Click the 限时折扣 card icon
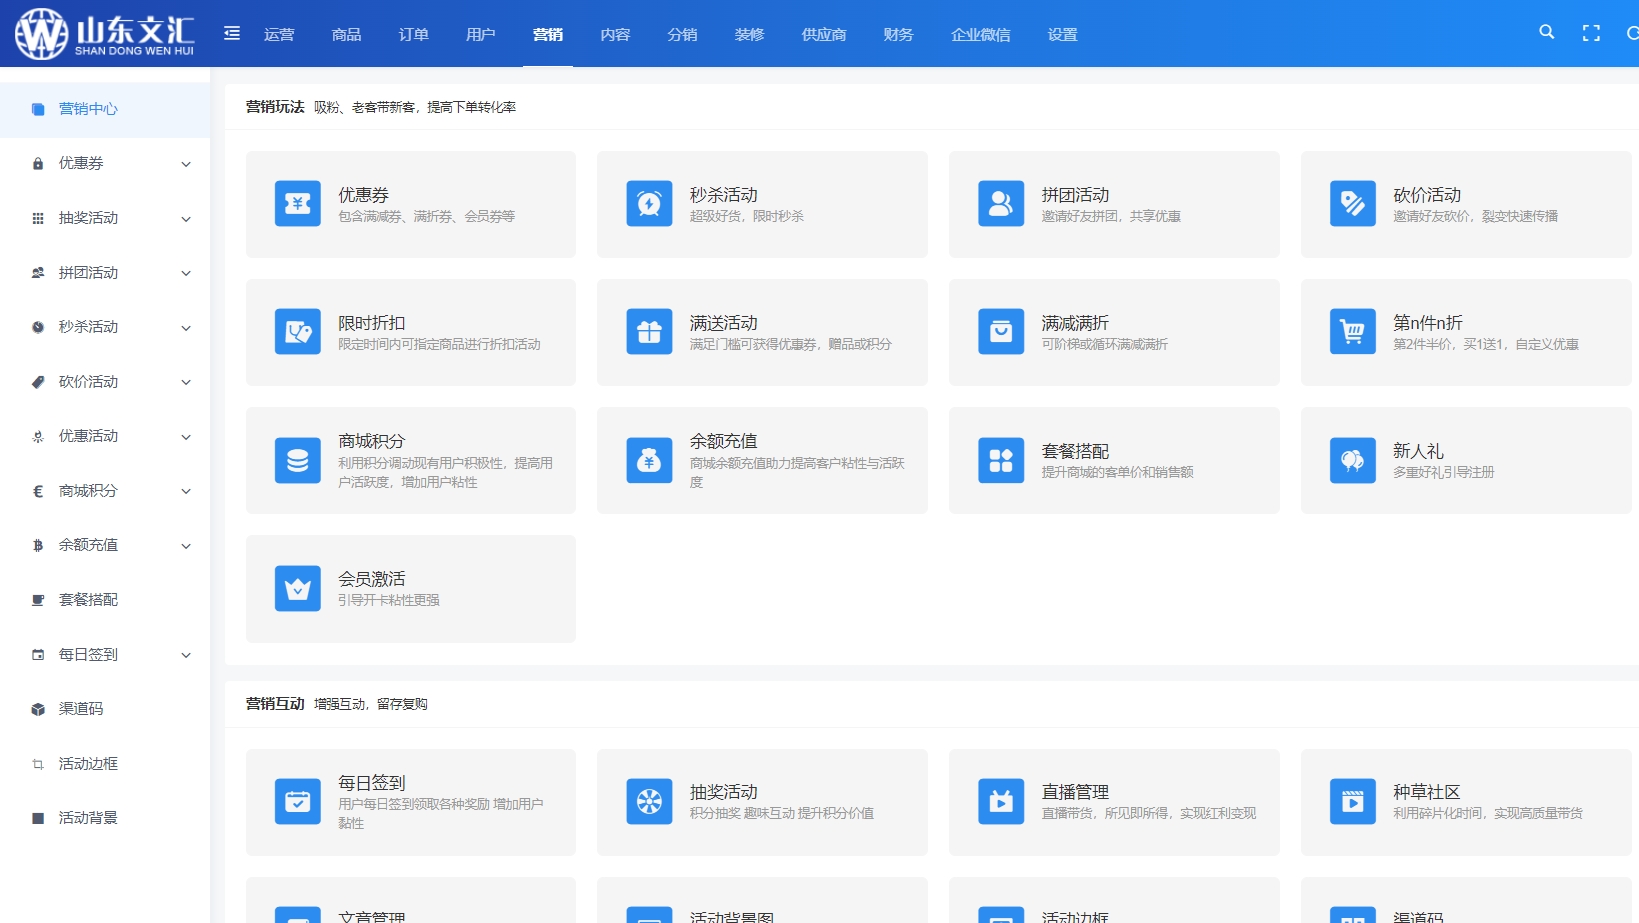The height and width of the screenshot is (923, 1639). click(298, 332)
